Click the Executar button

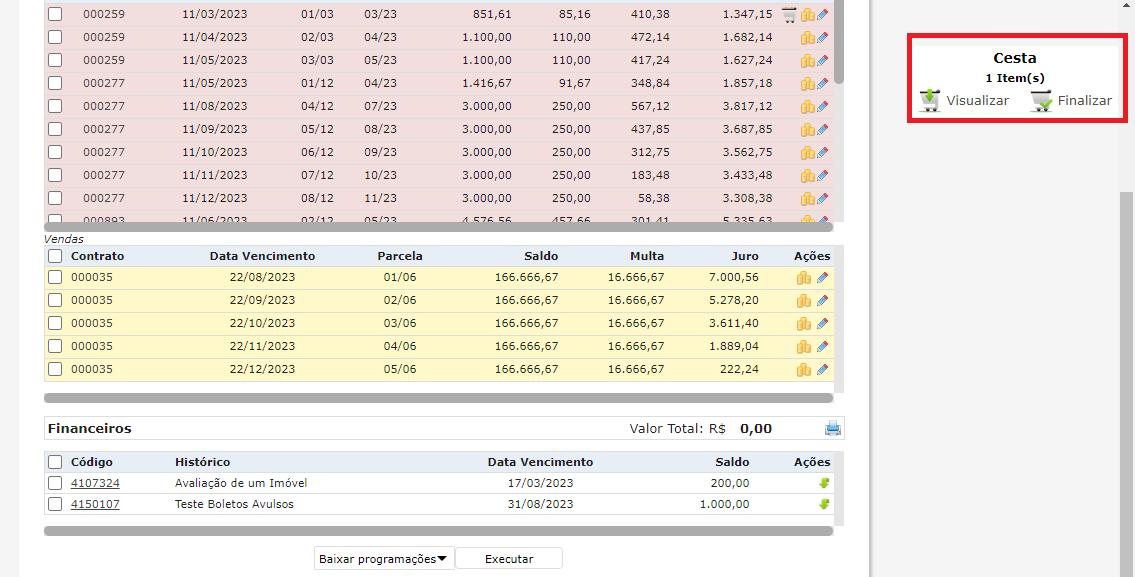coord(509,559)
